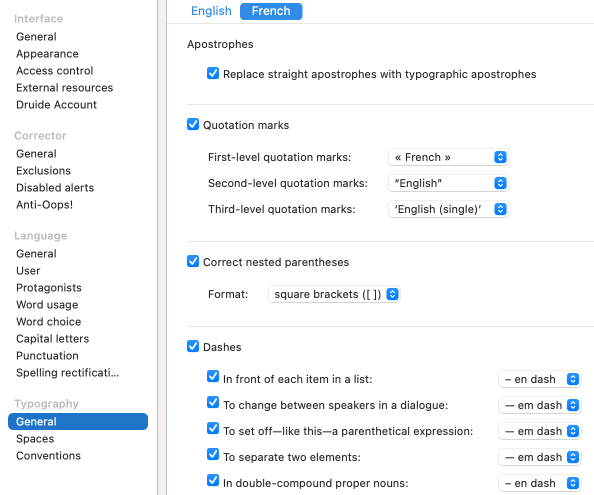The height and width of the screenshot is (495, 594).
Task: Select the French language tab
Action: click(x=271, y=11)
